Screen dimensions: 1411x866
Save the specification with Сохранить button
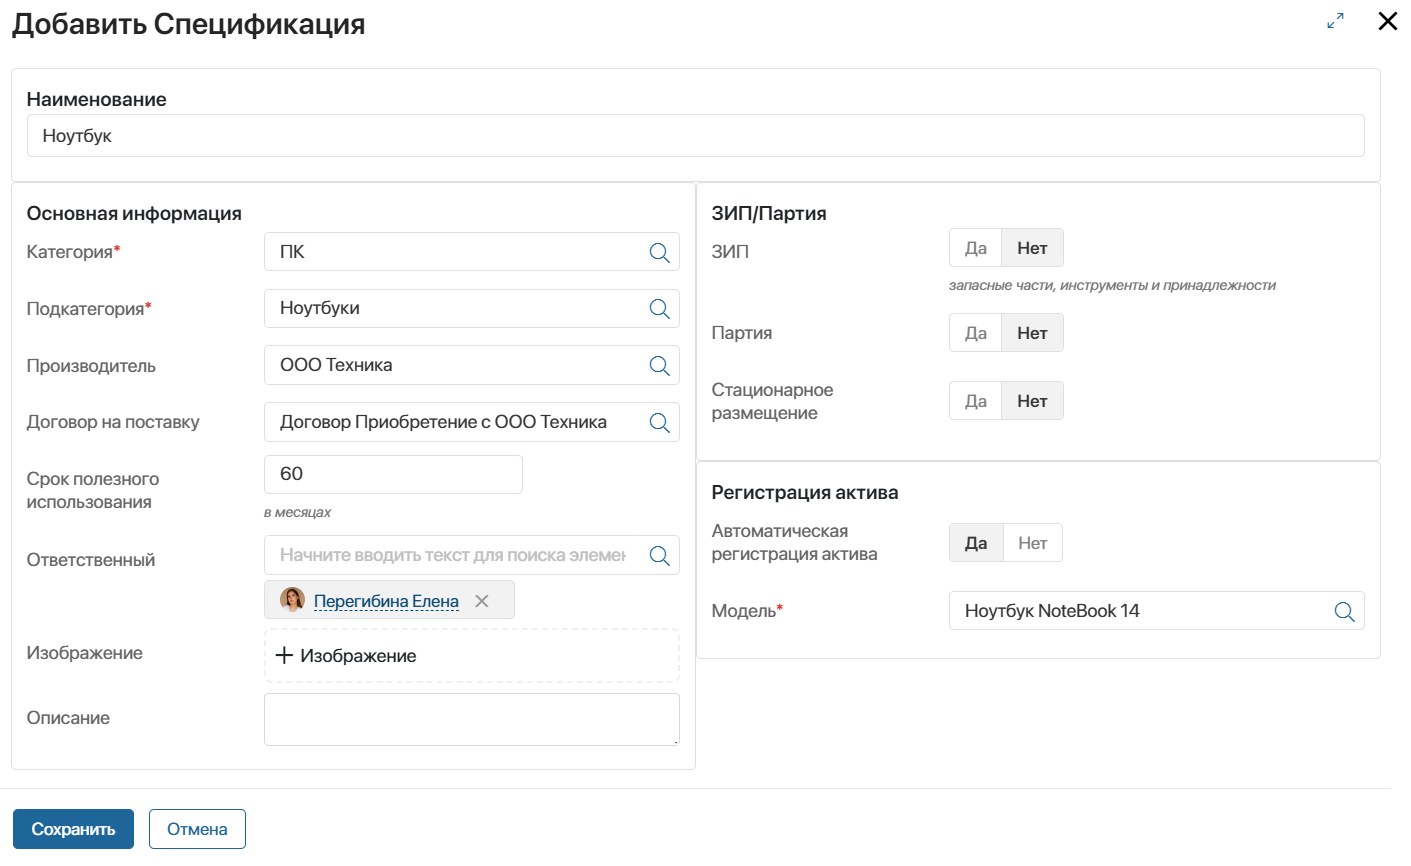73,829
